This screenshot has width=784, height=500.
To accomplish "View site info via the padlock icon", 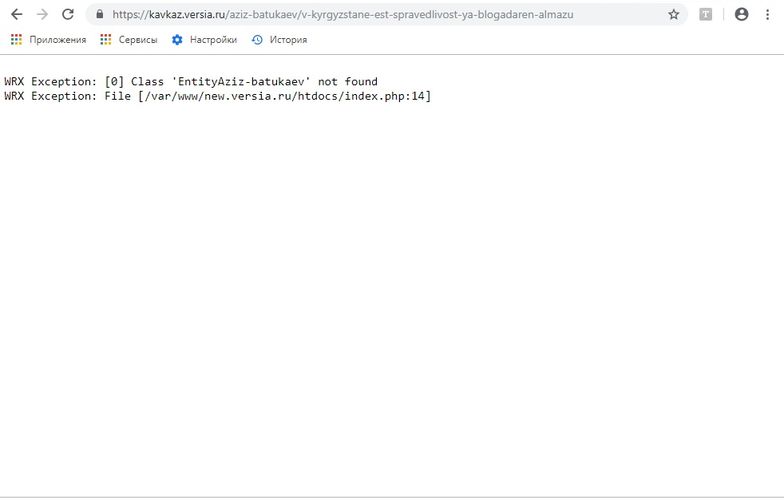I will 100,15.
